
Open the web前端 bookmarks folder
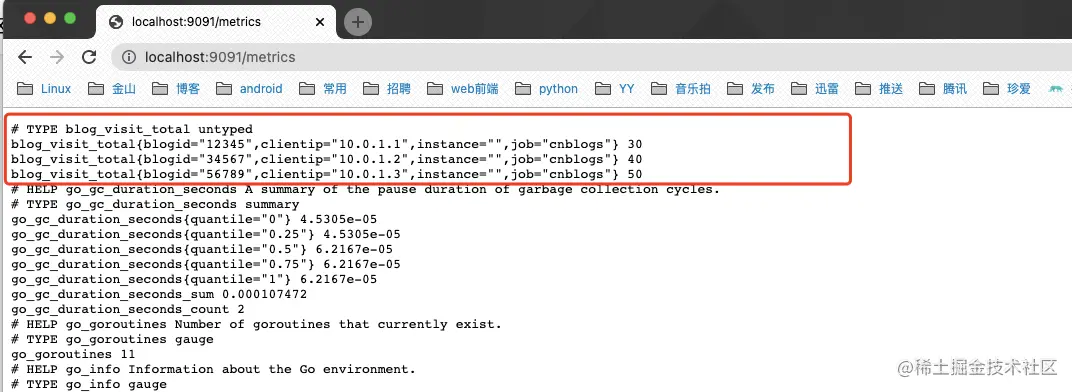[463, 88]
